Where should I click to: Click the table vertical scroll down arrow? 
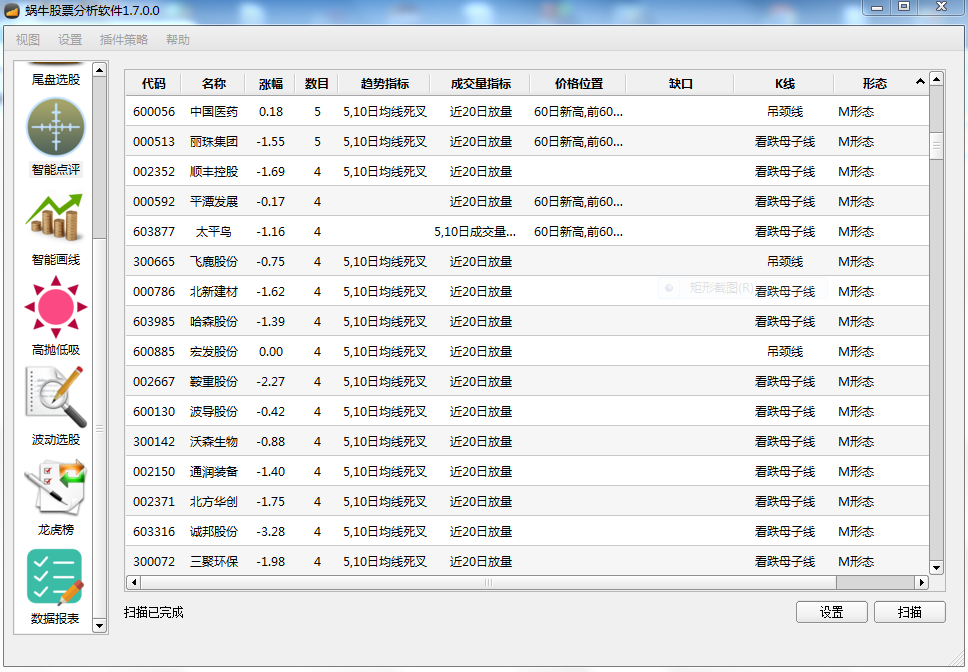(937, 568)
